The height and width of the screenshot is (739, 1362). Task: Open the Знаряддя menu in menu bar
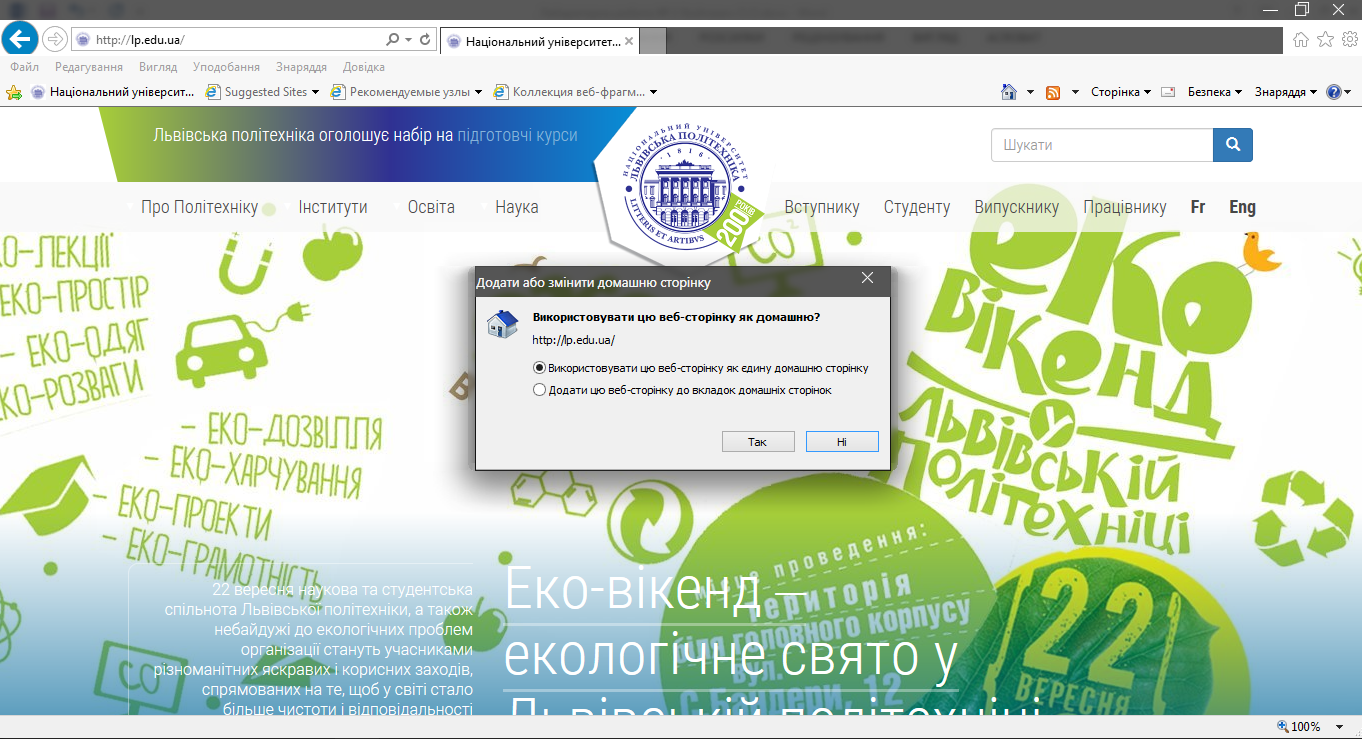pyautogui.click(x=301, y=67)
